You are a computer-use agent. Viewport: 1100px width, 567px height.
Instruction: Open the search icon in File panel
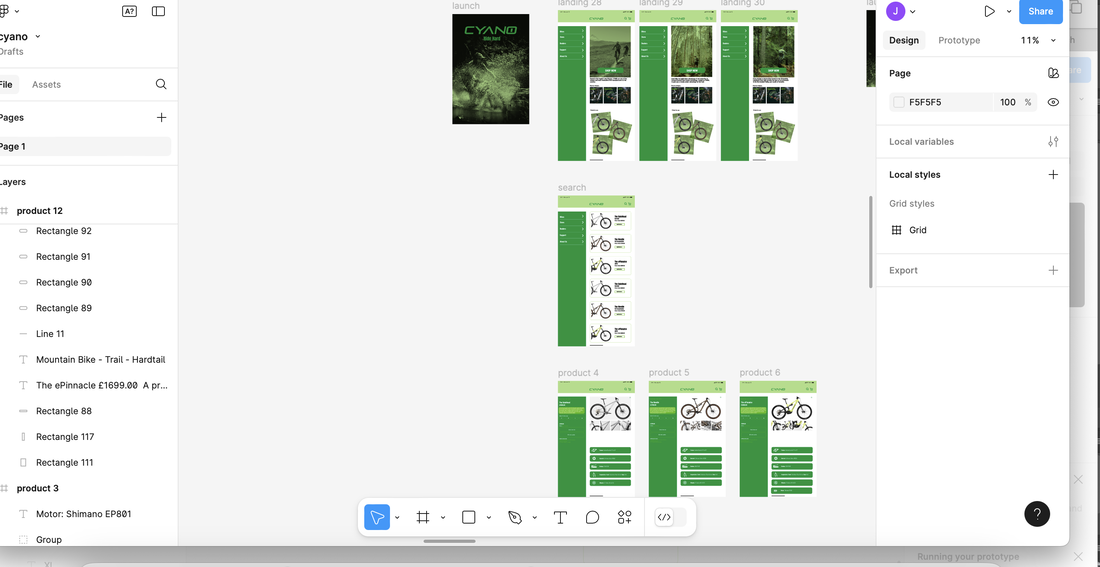coord(161,84)
